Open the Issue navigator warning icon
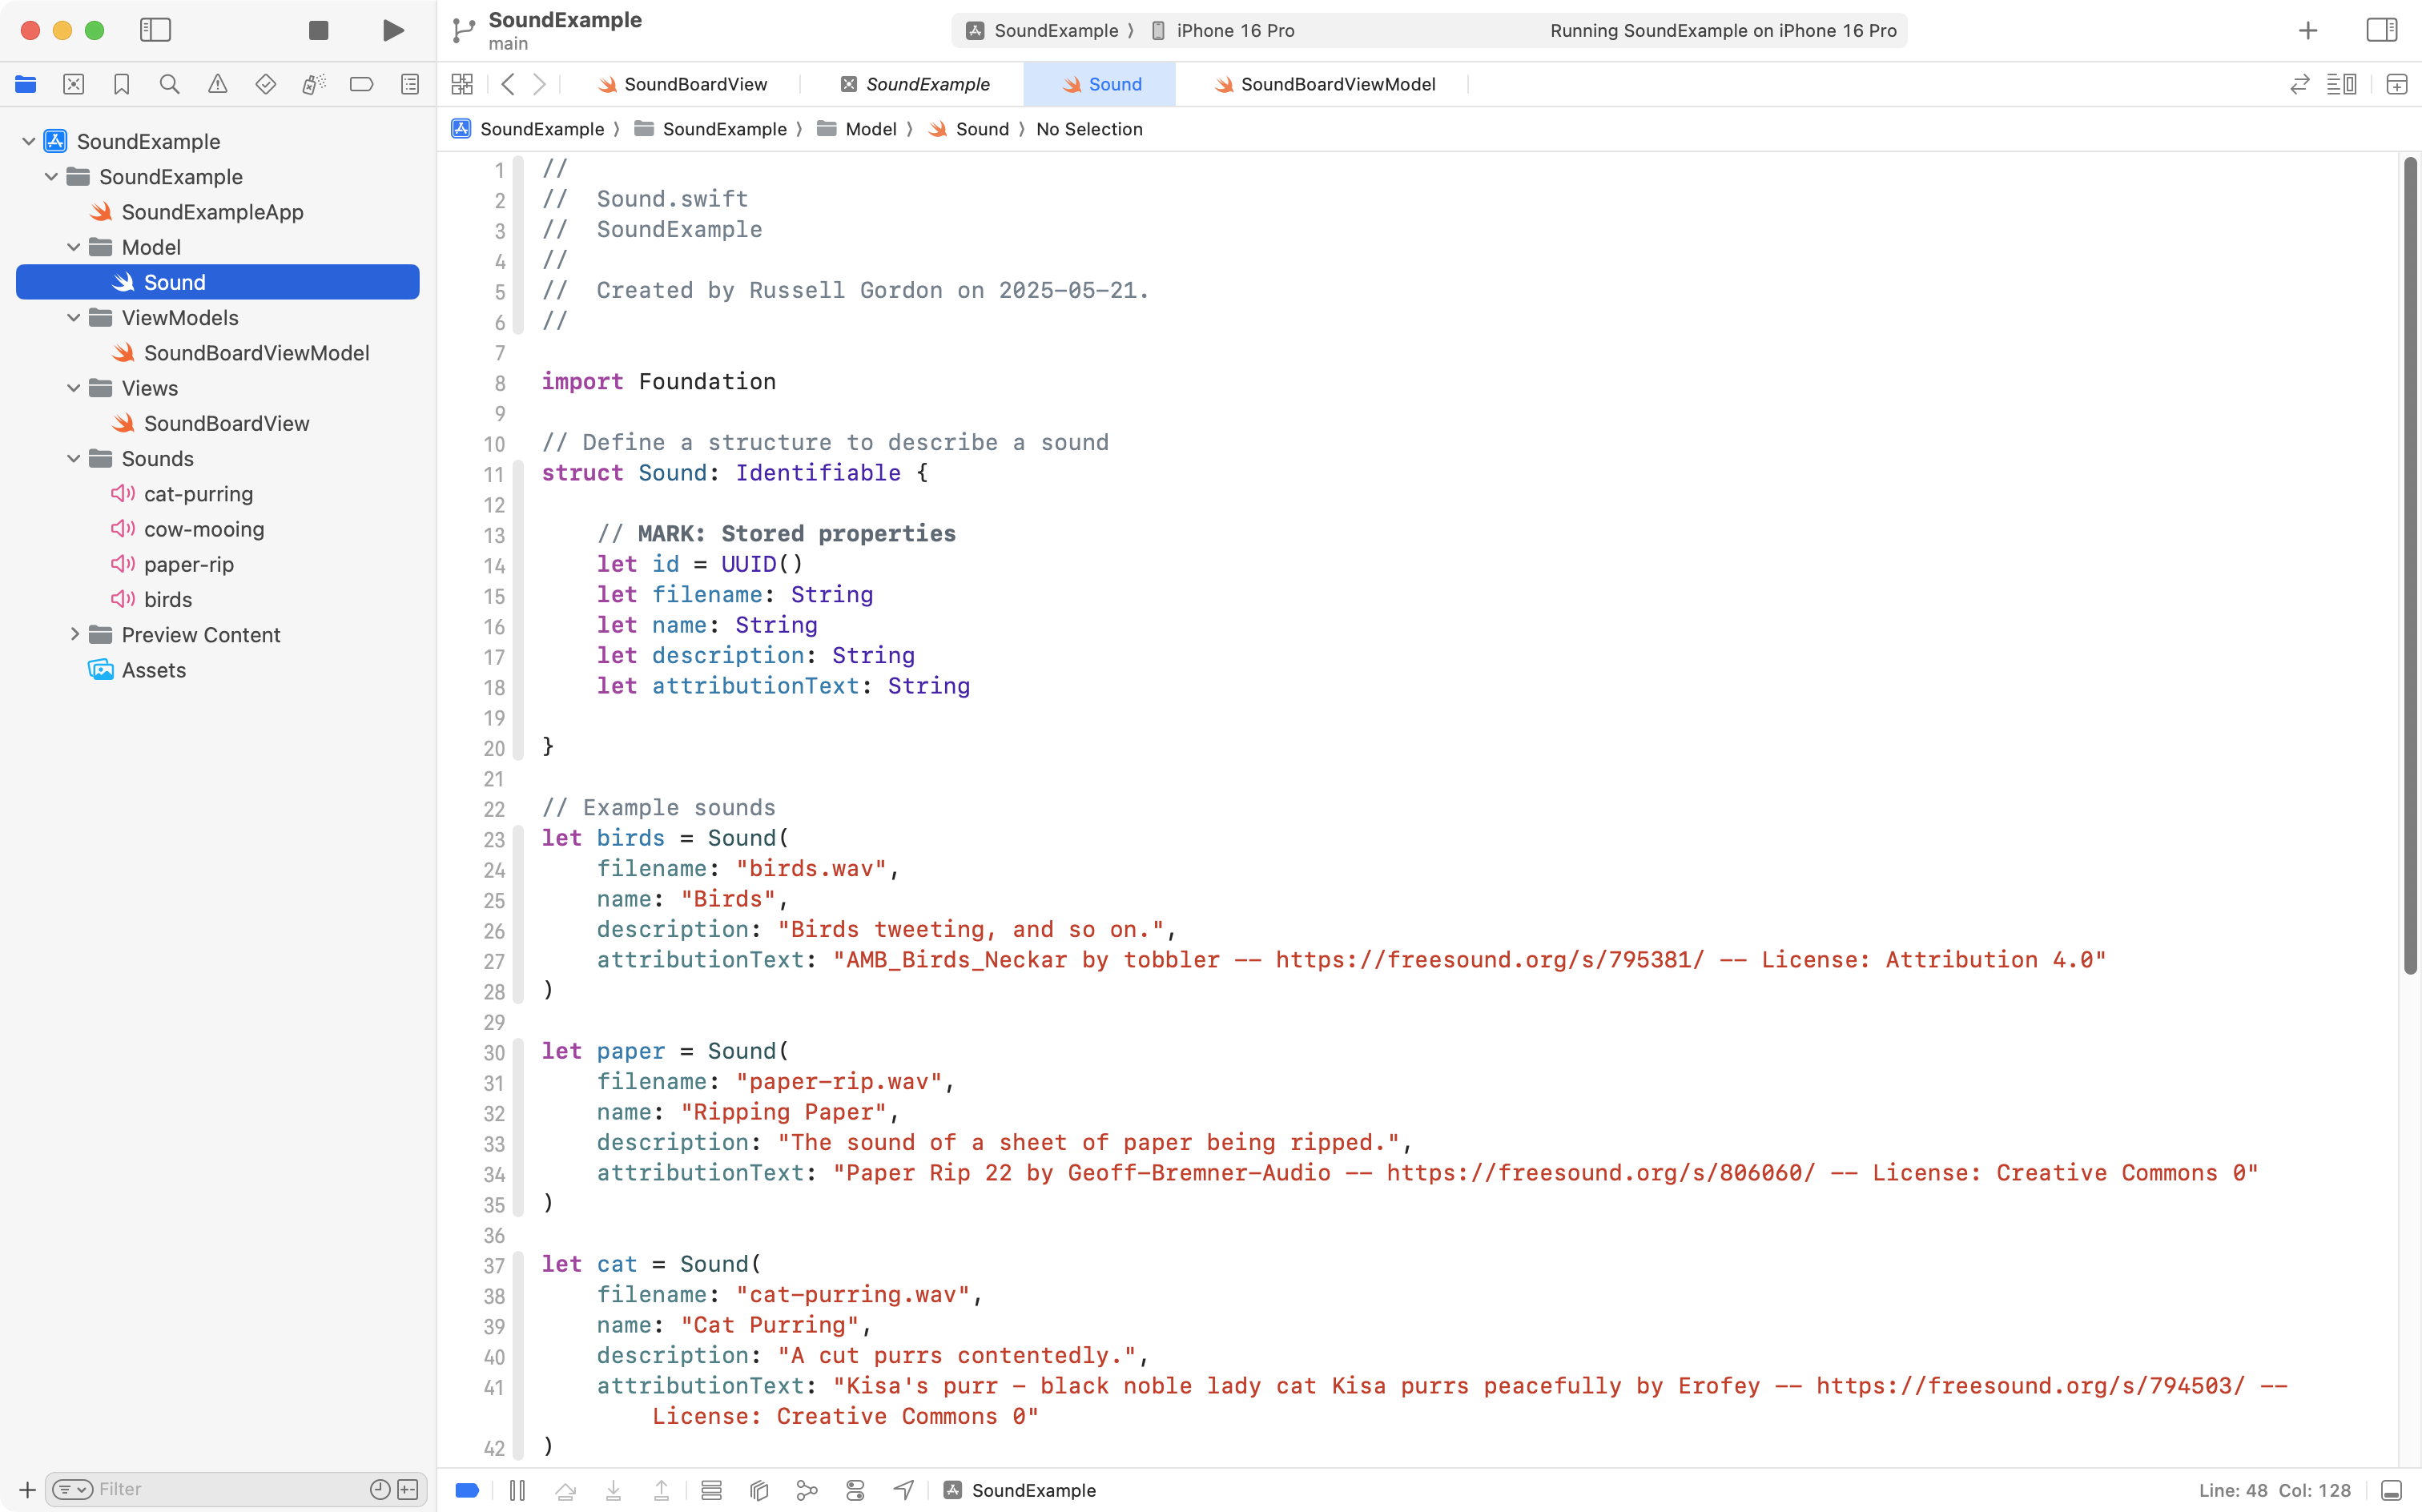The height and width of the screenshot is (1512, 2422). 217,84
